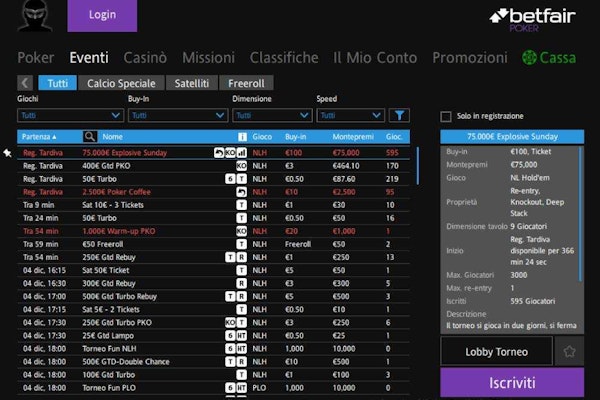Viewport: 600px width, 400px height.
Task: Click KO icon on 250€ Gtd Turbo PKO
Action: coord(230,322)
